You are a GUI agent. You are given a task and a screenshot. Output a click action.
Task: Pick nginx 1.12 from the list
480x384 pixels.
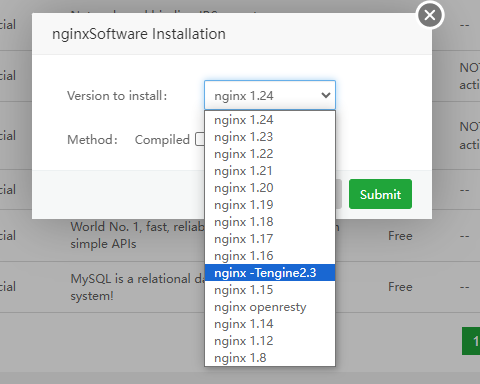point(270,341)
